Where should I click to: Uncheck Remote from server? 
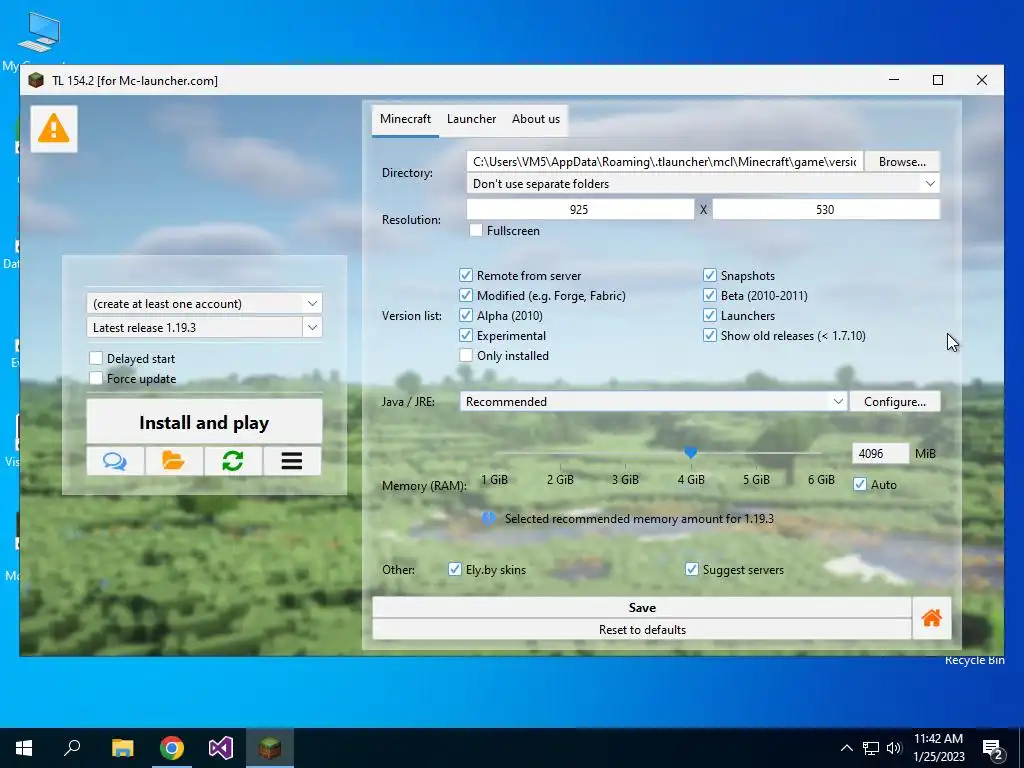click(x=466, y=276)
